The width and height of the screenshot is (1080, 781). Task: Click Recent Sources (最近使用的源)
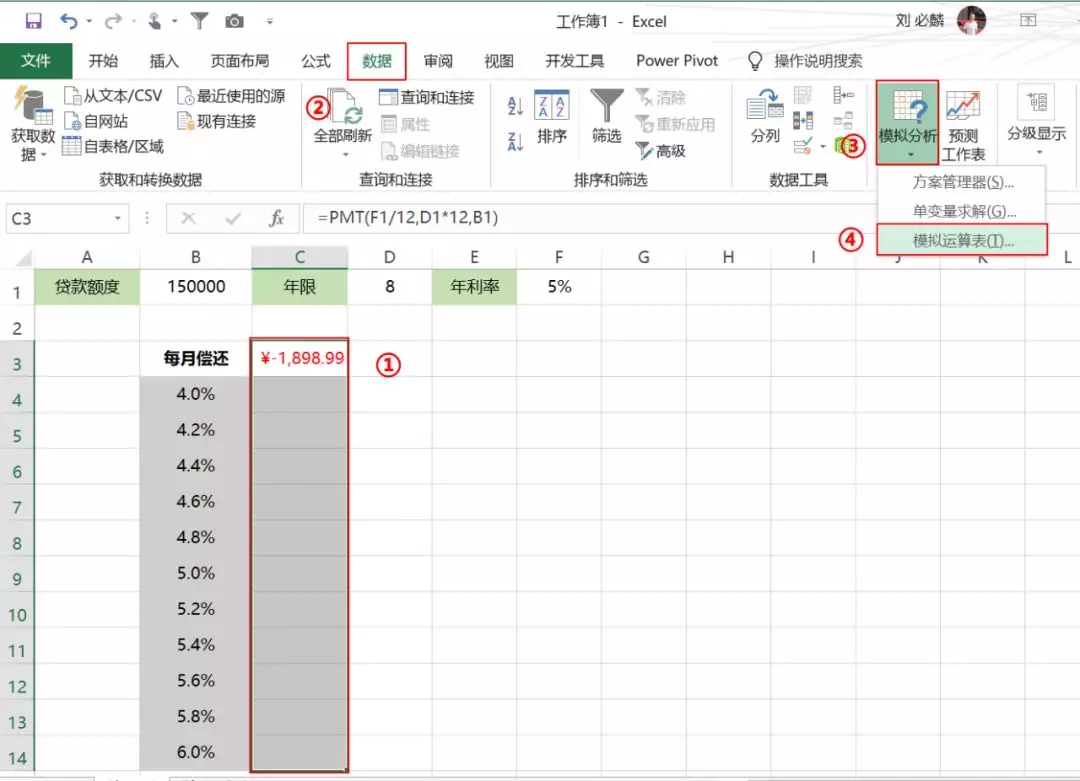point(231,96)
